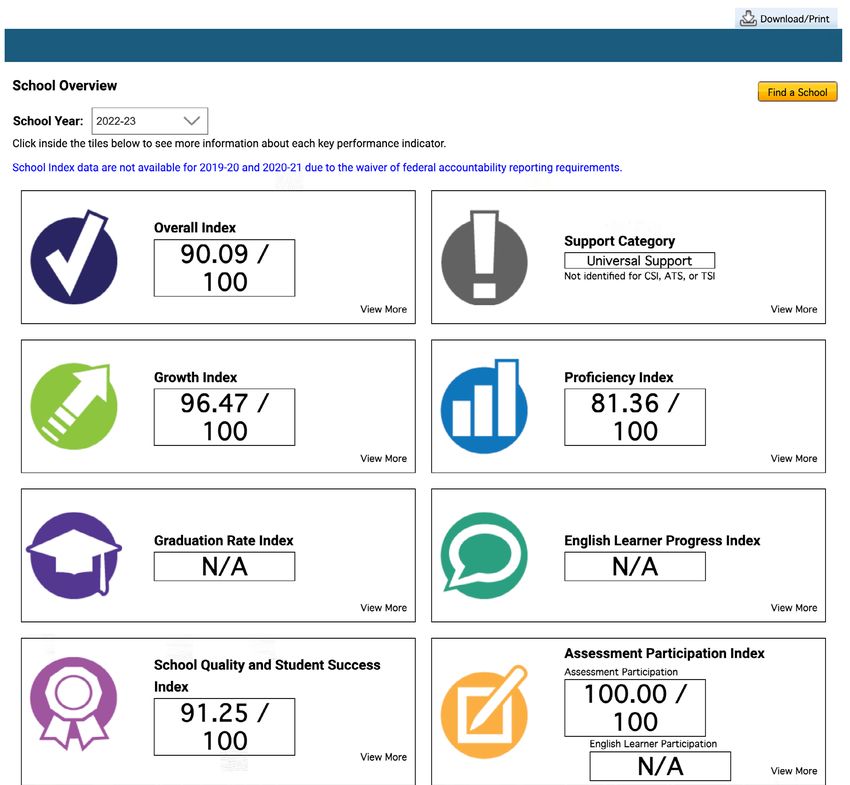Open View More in Assessment Participation tile
The image size is (850, 785).
coord(794,770)
